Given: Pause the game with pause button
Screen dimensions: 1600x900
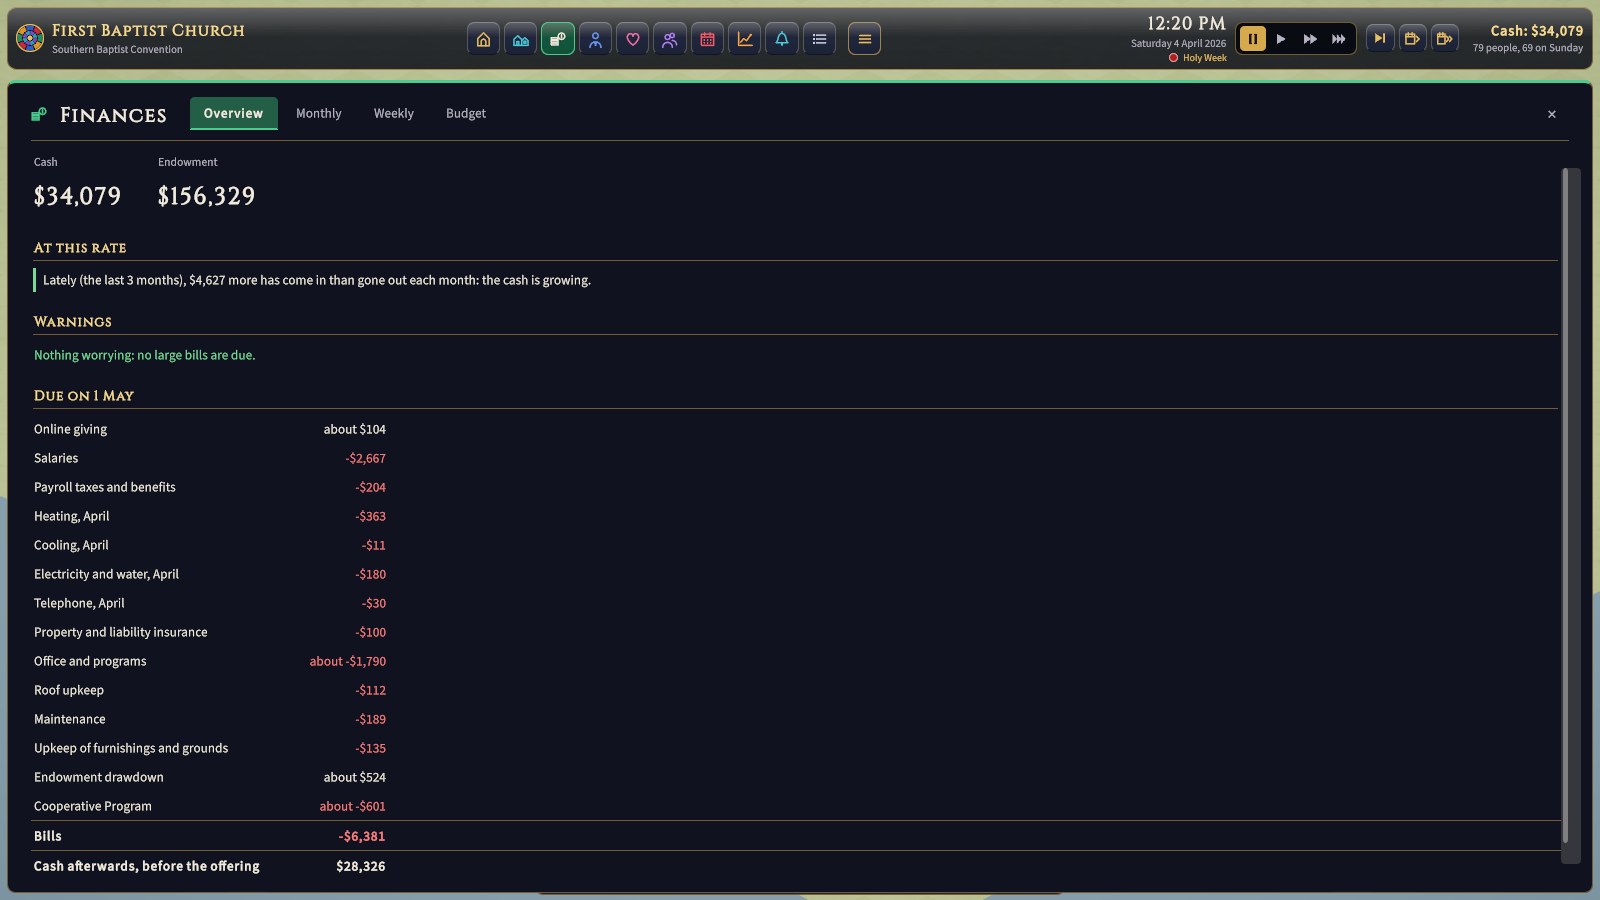Looking at the screenshot, I should point(1252,39).
